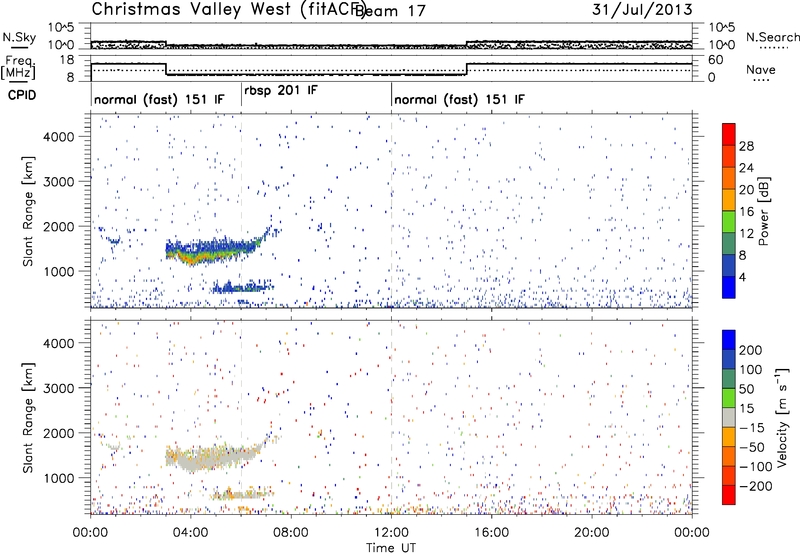The width and height of the screenshot is (800, 554).
Task: Click the 28 label on the power colorbar
Action: [x=746, y=146]
